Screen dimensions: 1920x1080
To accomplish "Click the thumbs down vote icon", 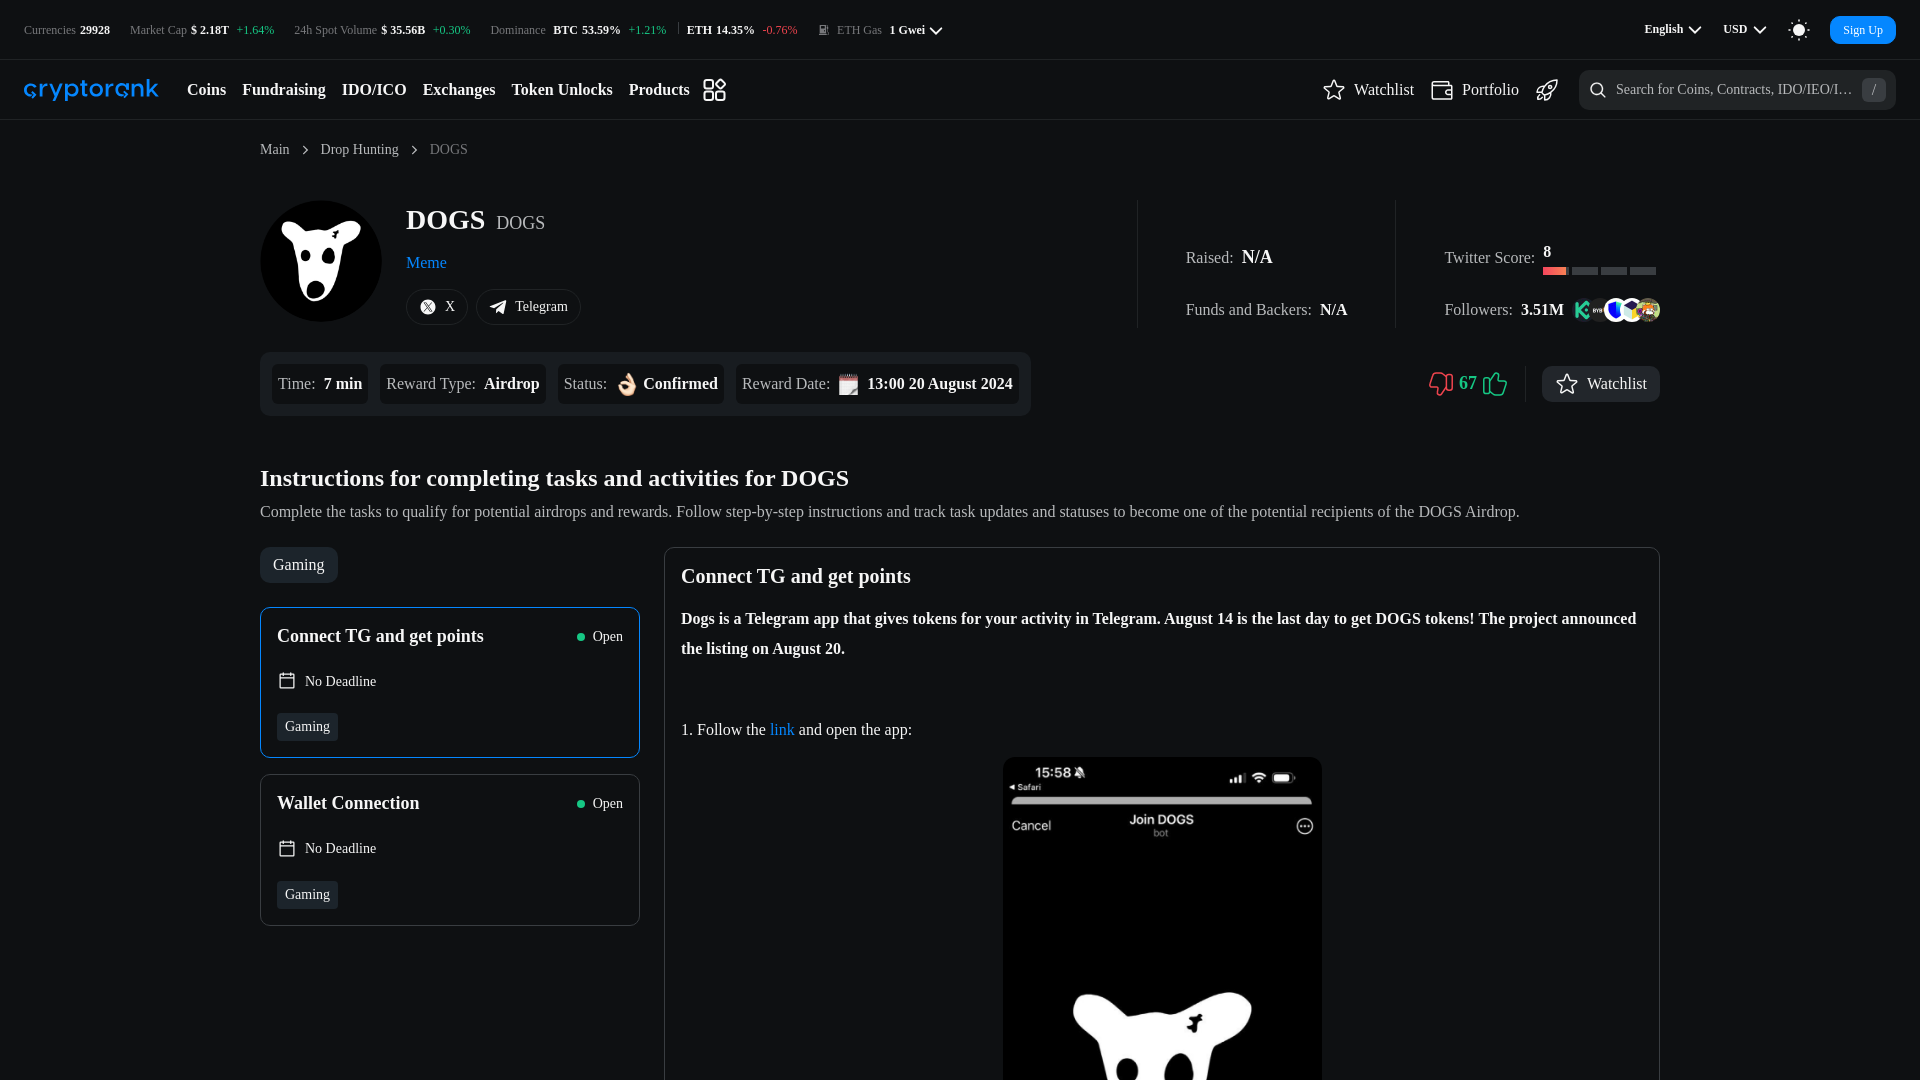I will (1441, 384).
